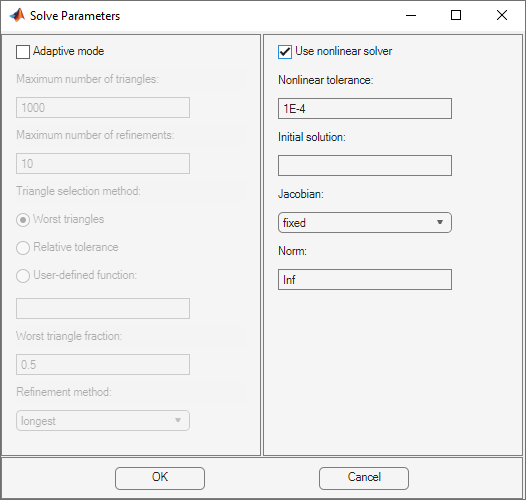Select Relative tolerance radio button
This screenshot has height=500, width=526.
point(23,248)
